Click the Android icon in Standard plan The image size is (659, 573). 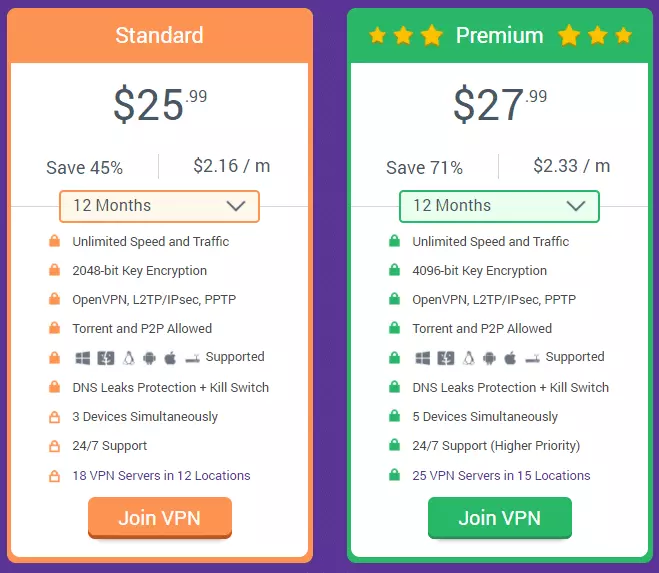[x=150, y=358]
